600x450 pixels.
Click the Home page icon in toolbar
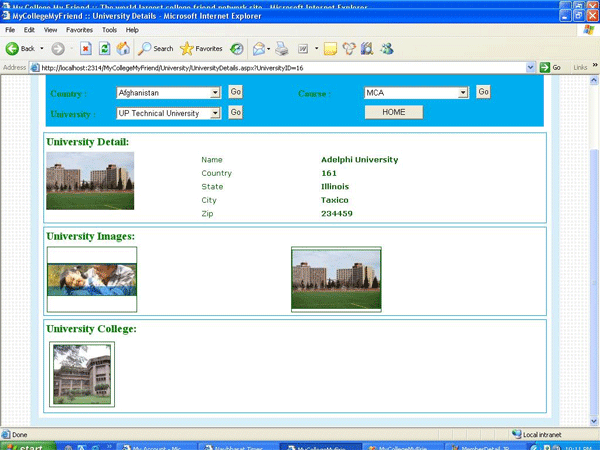(x=123, y=49)
